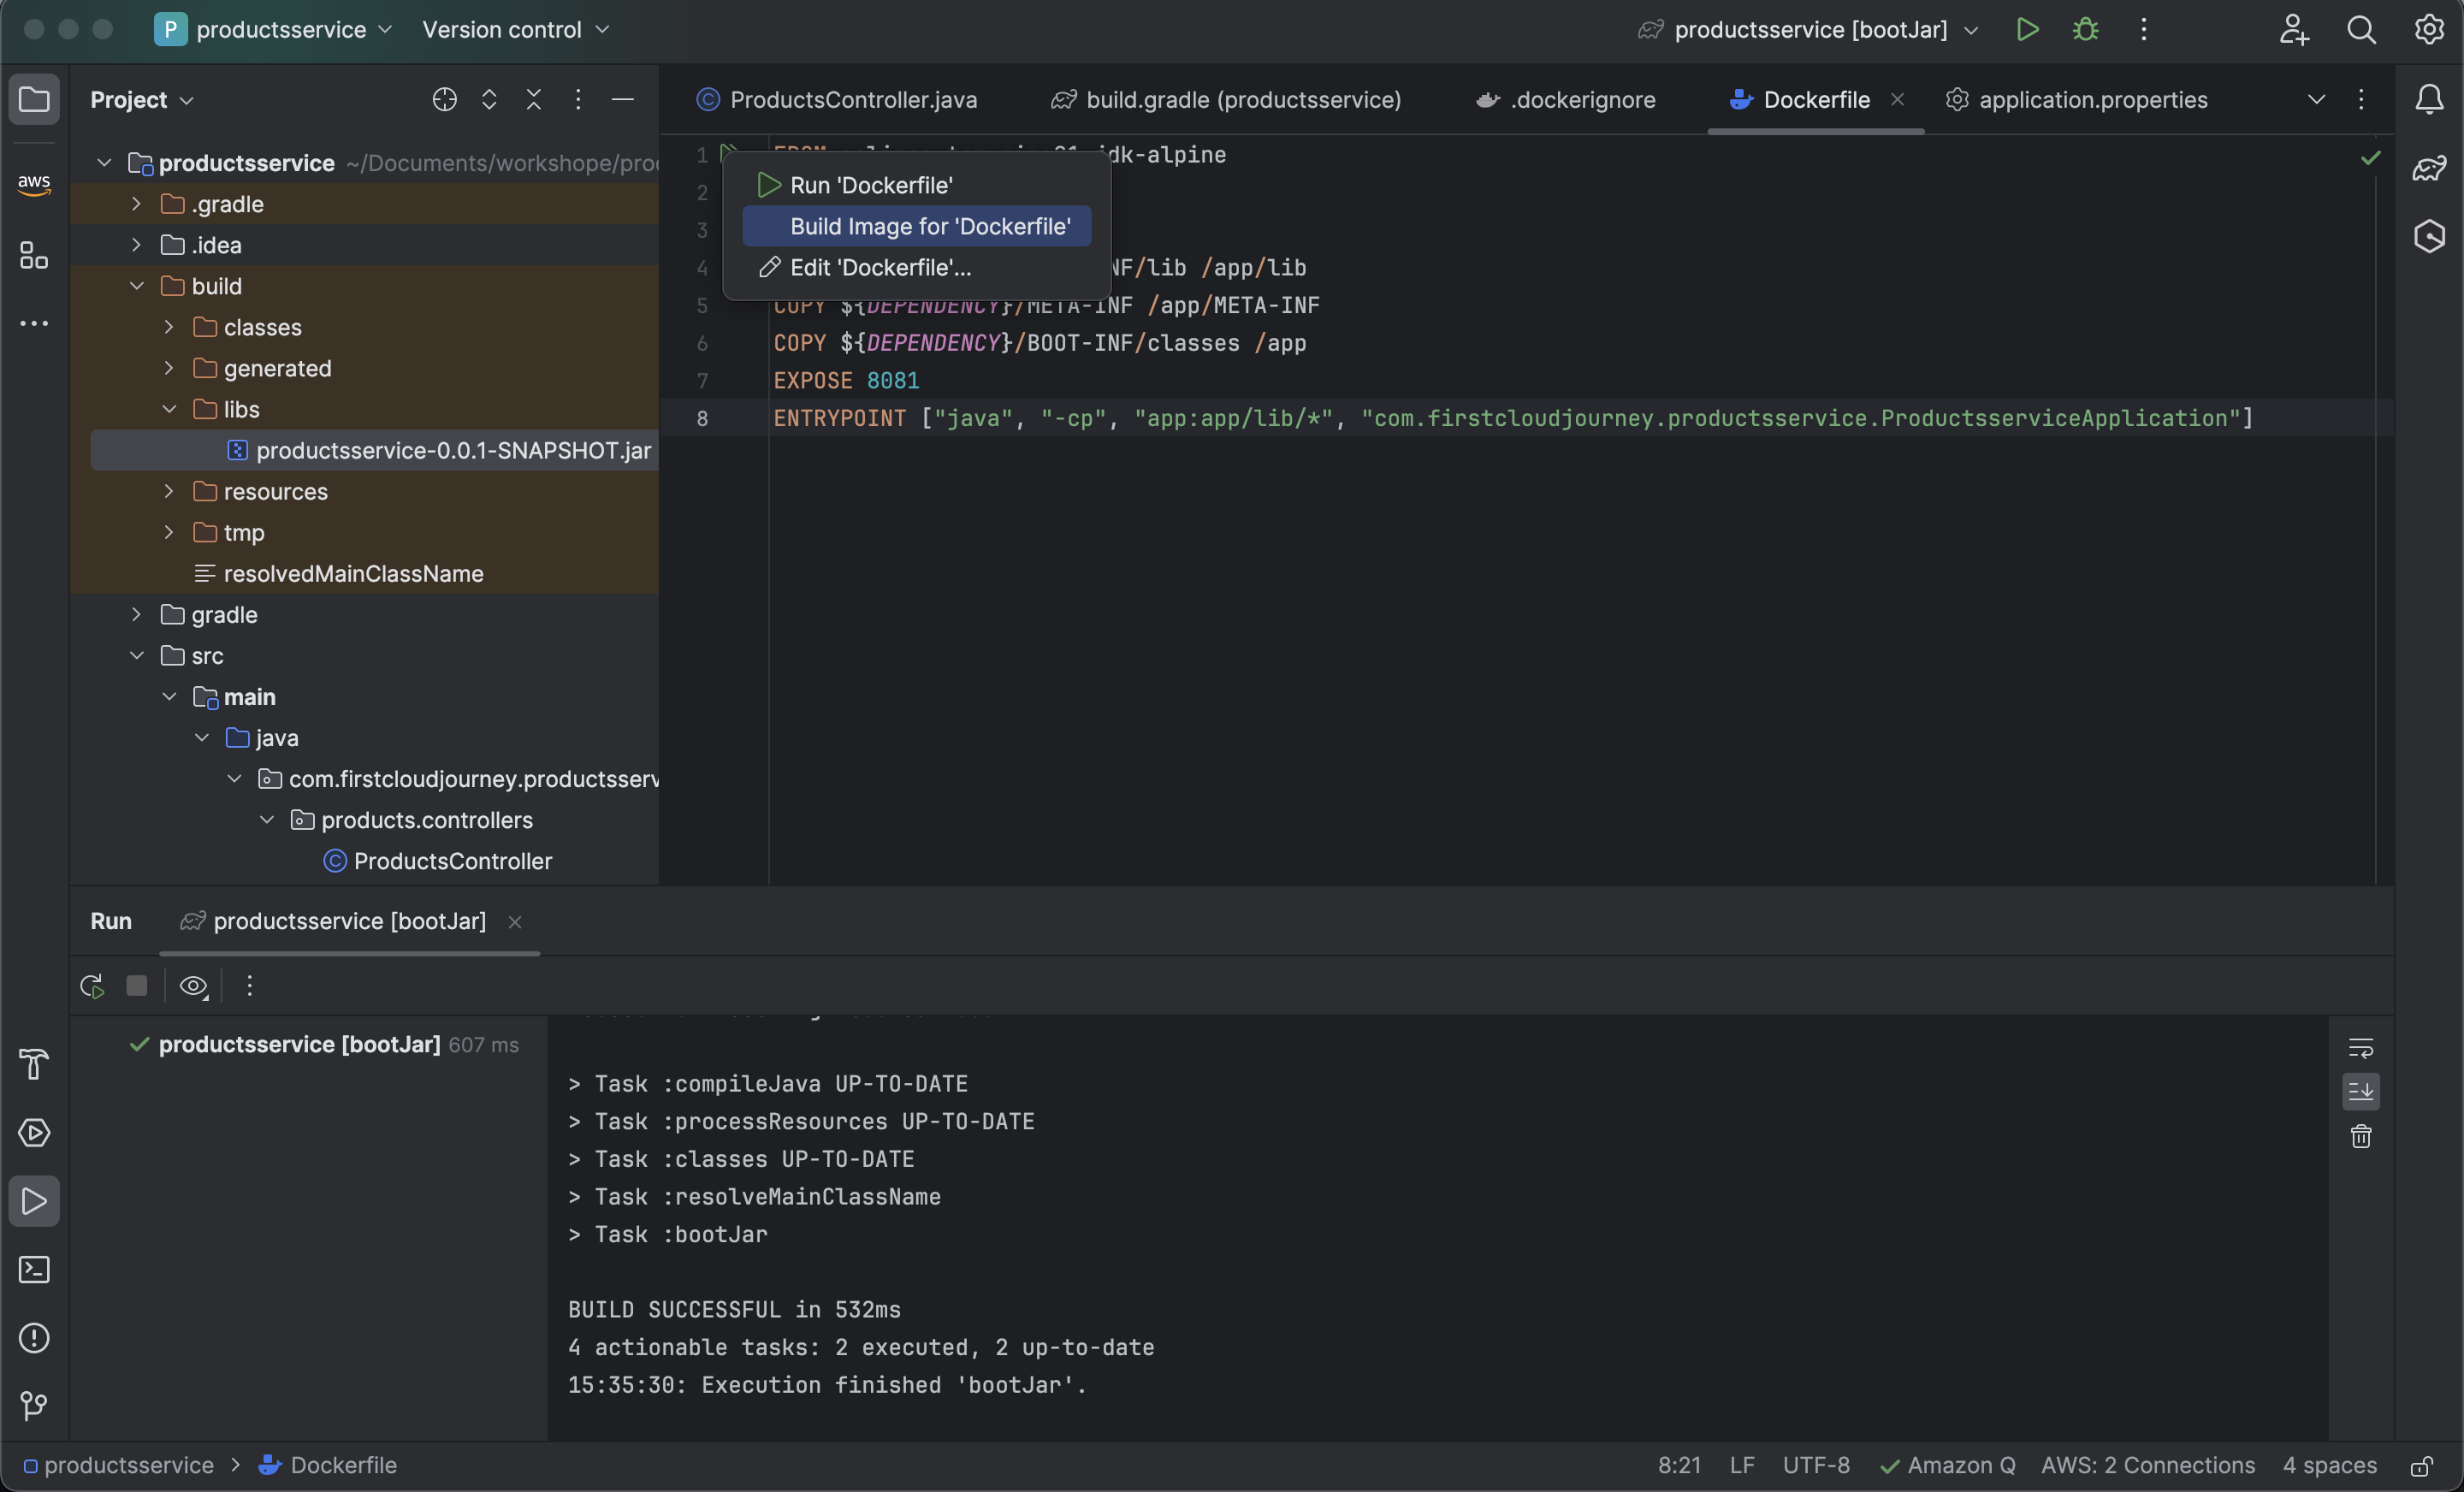
Task: Expand the .idea folder
Action: (x=137, y=245)
